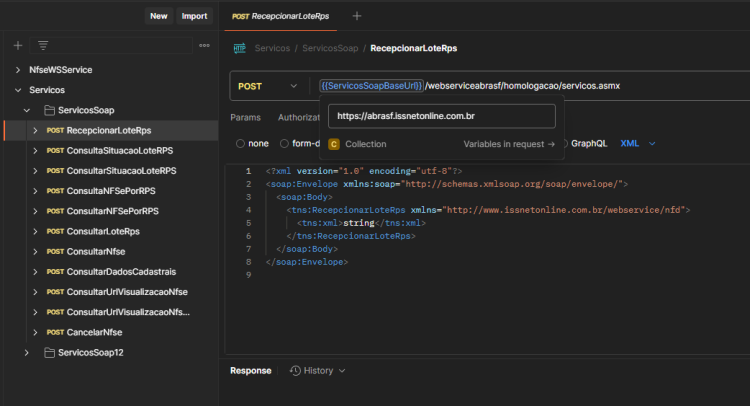Expand the NfseWSService collection
Image resolution: width=750 pixels, height=406 pixels.
click(18, 70)
